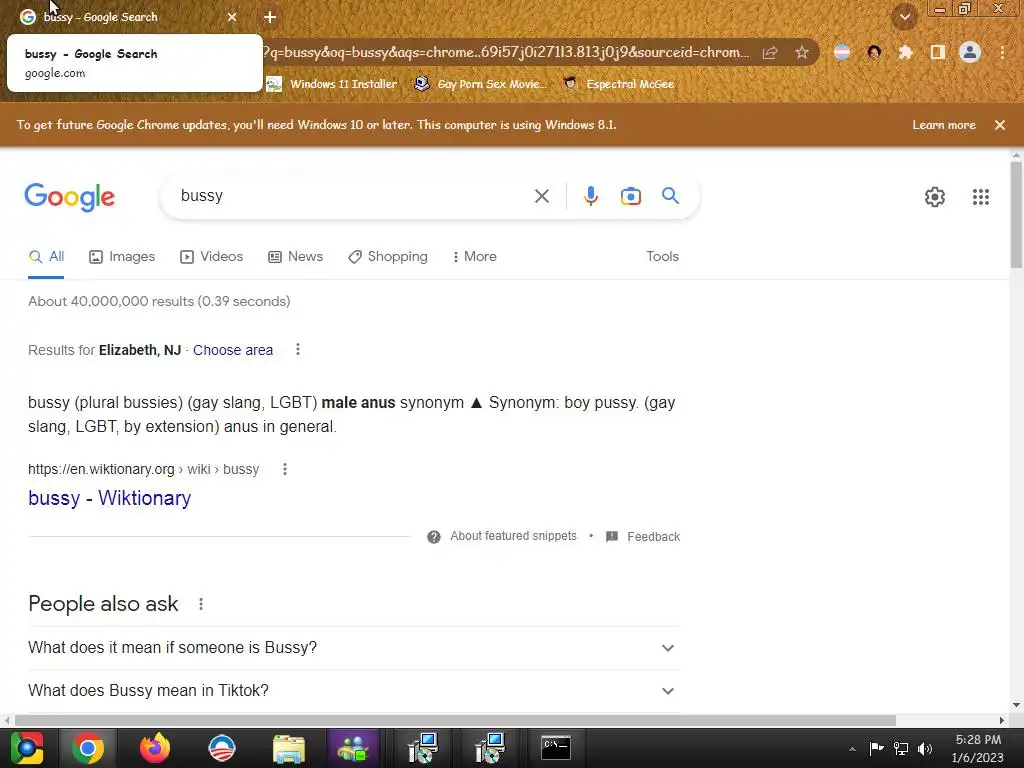Click the horizontal scrollbar thumb
This screenshot has width=1024, height=768.
(455, 720)
